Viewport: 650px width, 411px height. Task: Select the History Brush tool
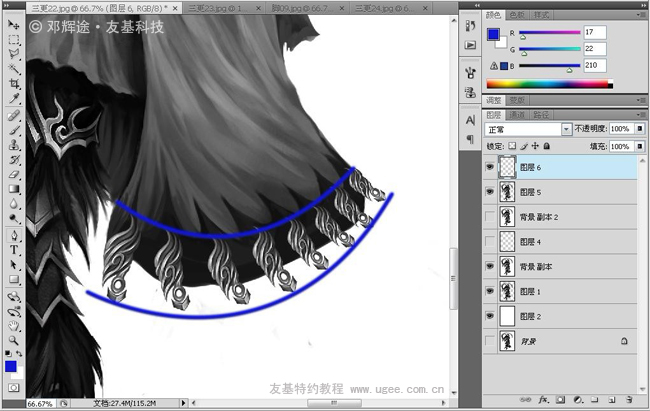click(13, 160)
